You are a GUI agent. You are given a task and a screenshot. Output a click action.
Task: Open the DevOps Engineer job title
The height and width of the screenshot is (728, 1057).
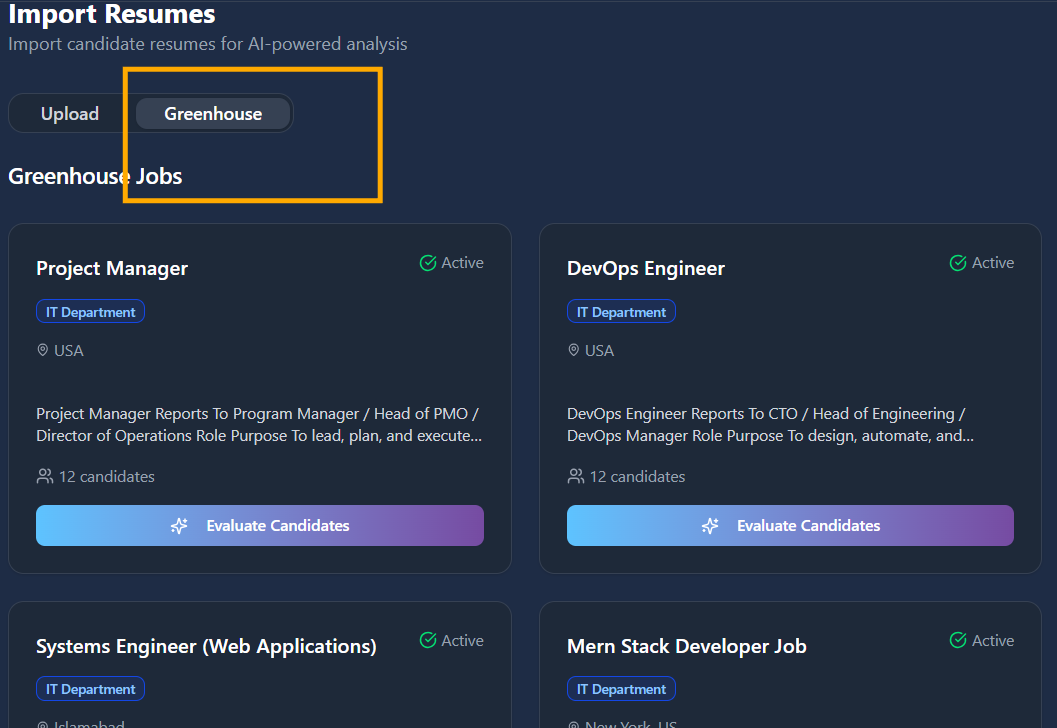646,268
